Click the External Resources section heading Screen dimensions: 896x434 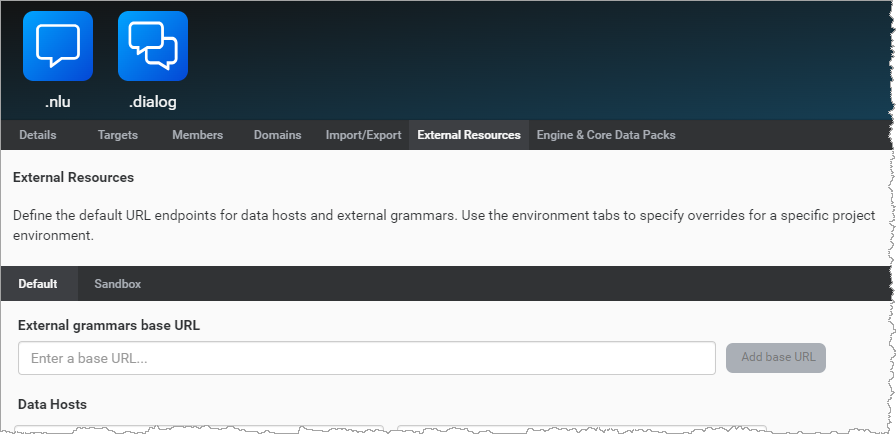[x=73, y=178]
